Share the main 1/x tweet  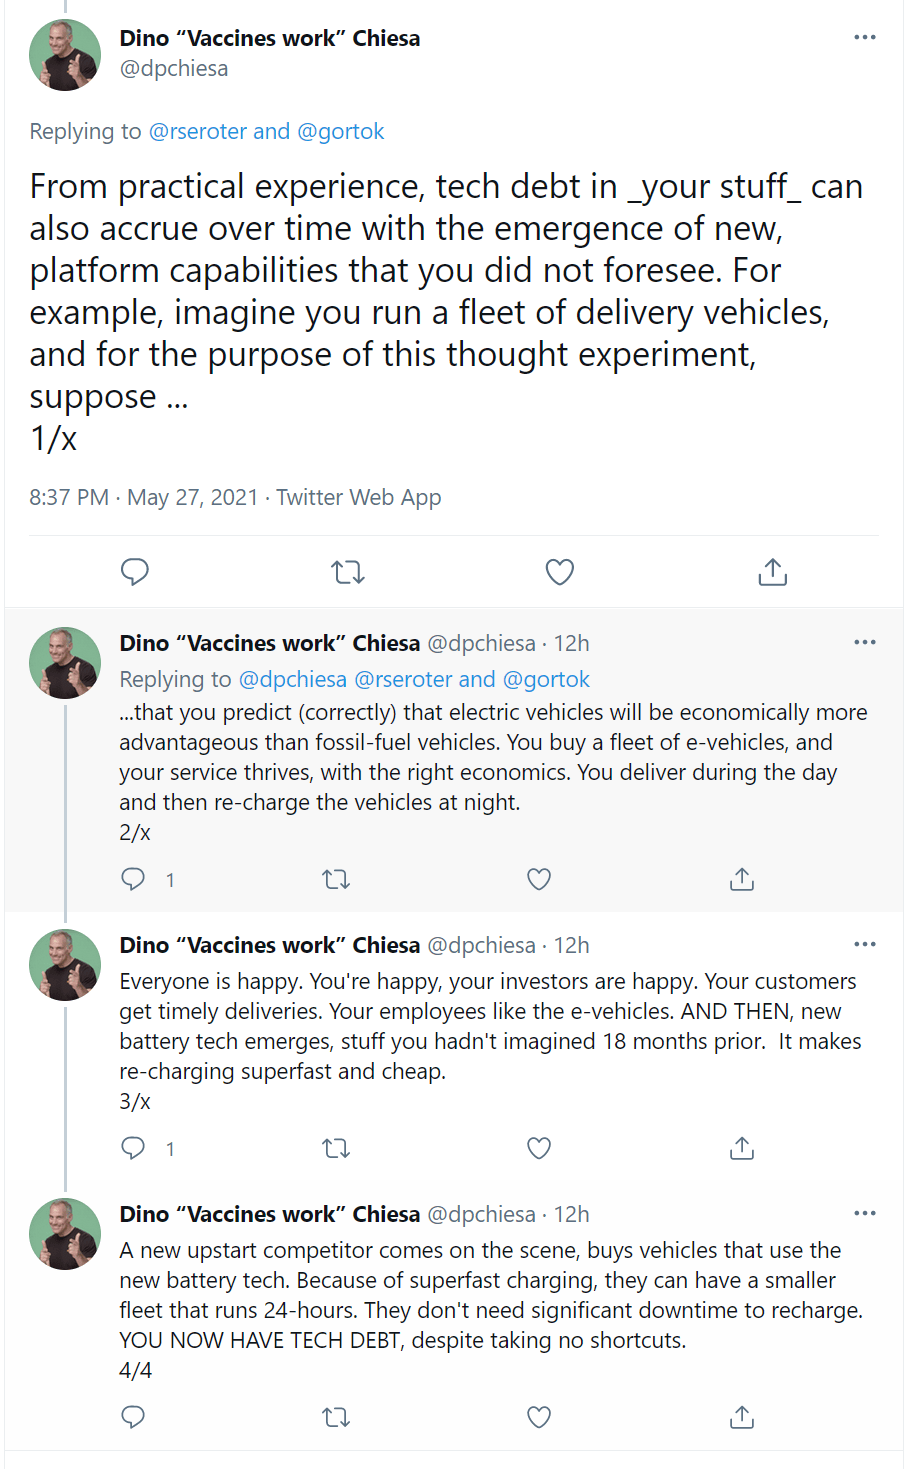point(772,572)
